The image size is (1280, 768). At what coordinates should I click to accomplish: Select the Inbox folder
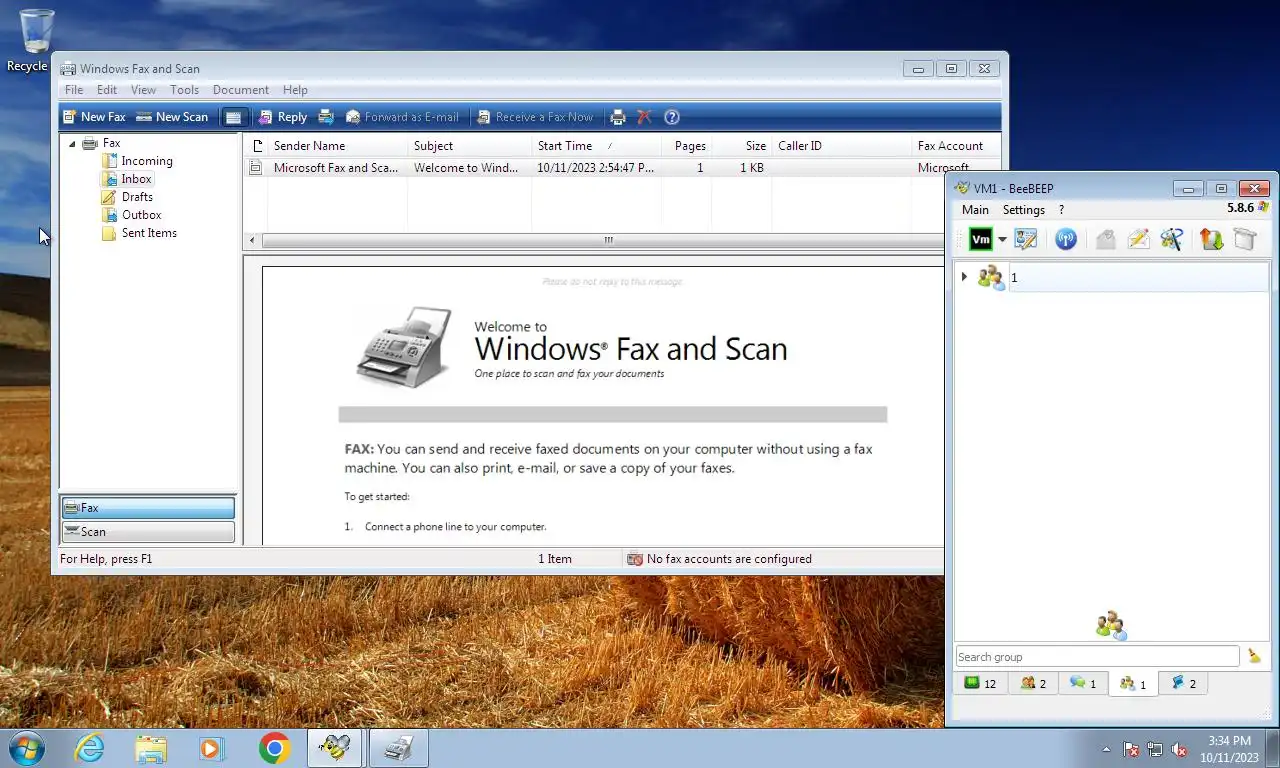pyautogui.click(x=137, y=179)
